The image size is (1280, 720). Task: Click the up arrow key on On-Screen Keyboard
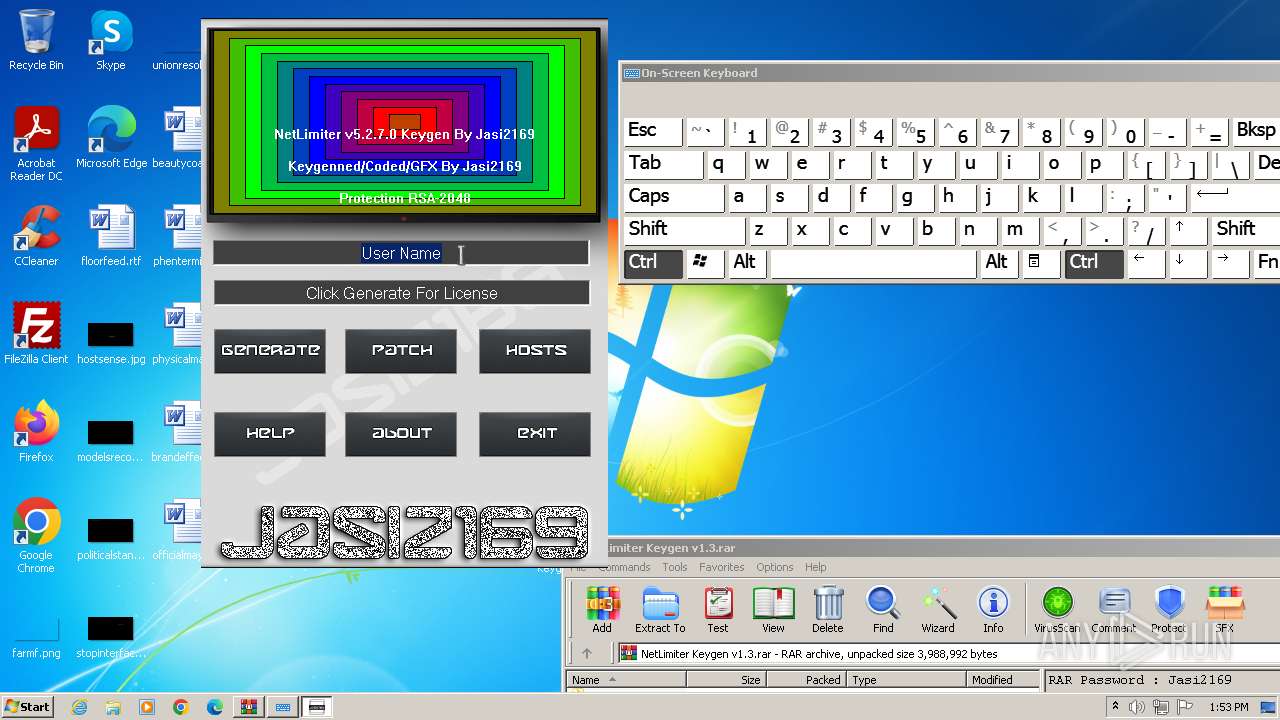pyautogui.click(x=1186, y=230)
